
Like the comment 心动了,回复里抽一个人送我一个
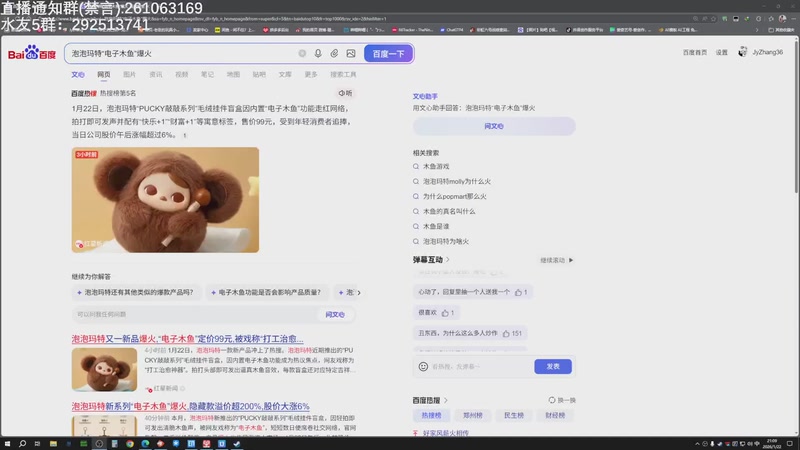tap(518, 292)
